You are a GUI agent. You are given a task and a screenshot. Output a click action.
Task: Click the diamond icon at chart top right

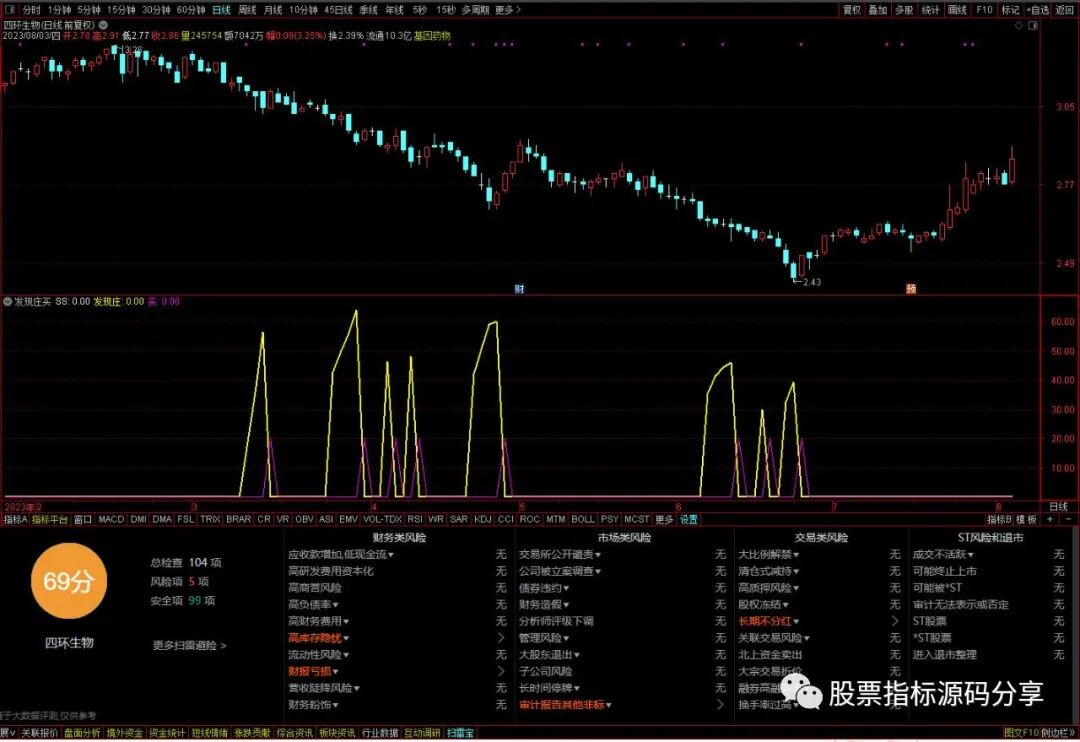[1019, 25]
